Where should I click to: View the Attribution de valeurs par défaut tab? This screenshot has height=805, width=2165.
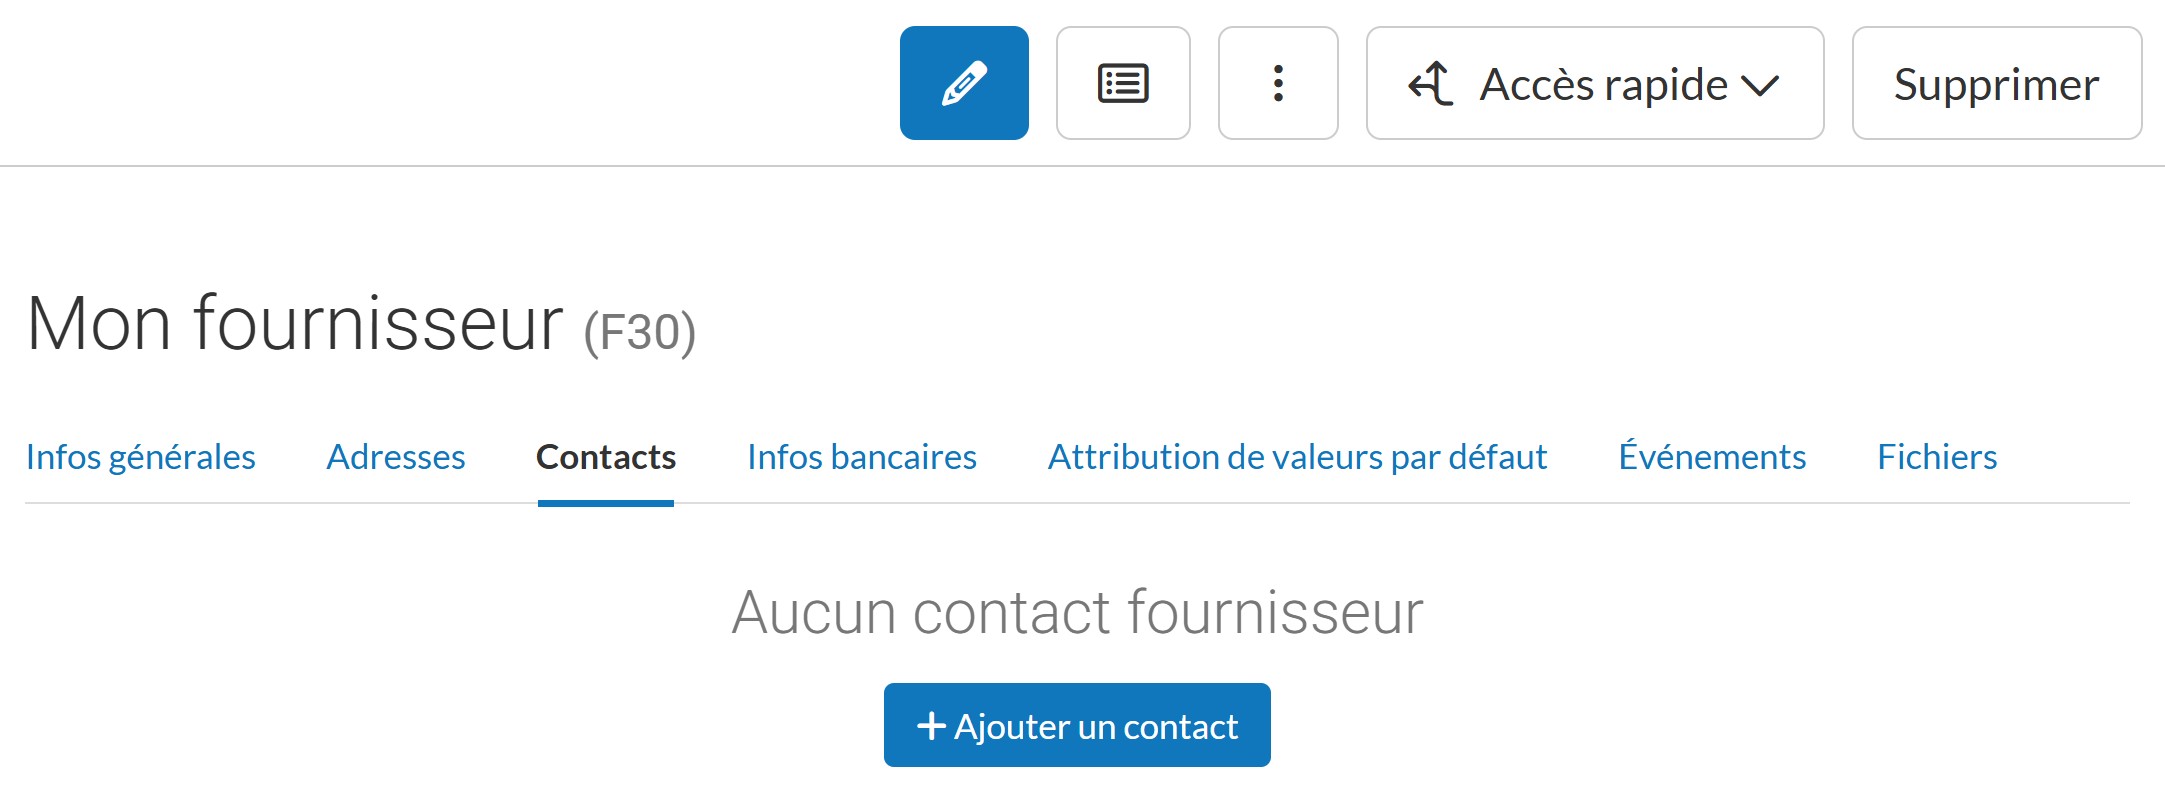point(1297,457)
